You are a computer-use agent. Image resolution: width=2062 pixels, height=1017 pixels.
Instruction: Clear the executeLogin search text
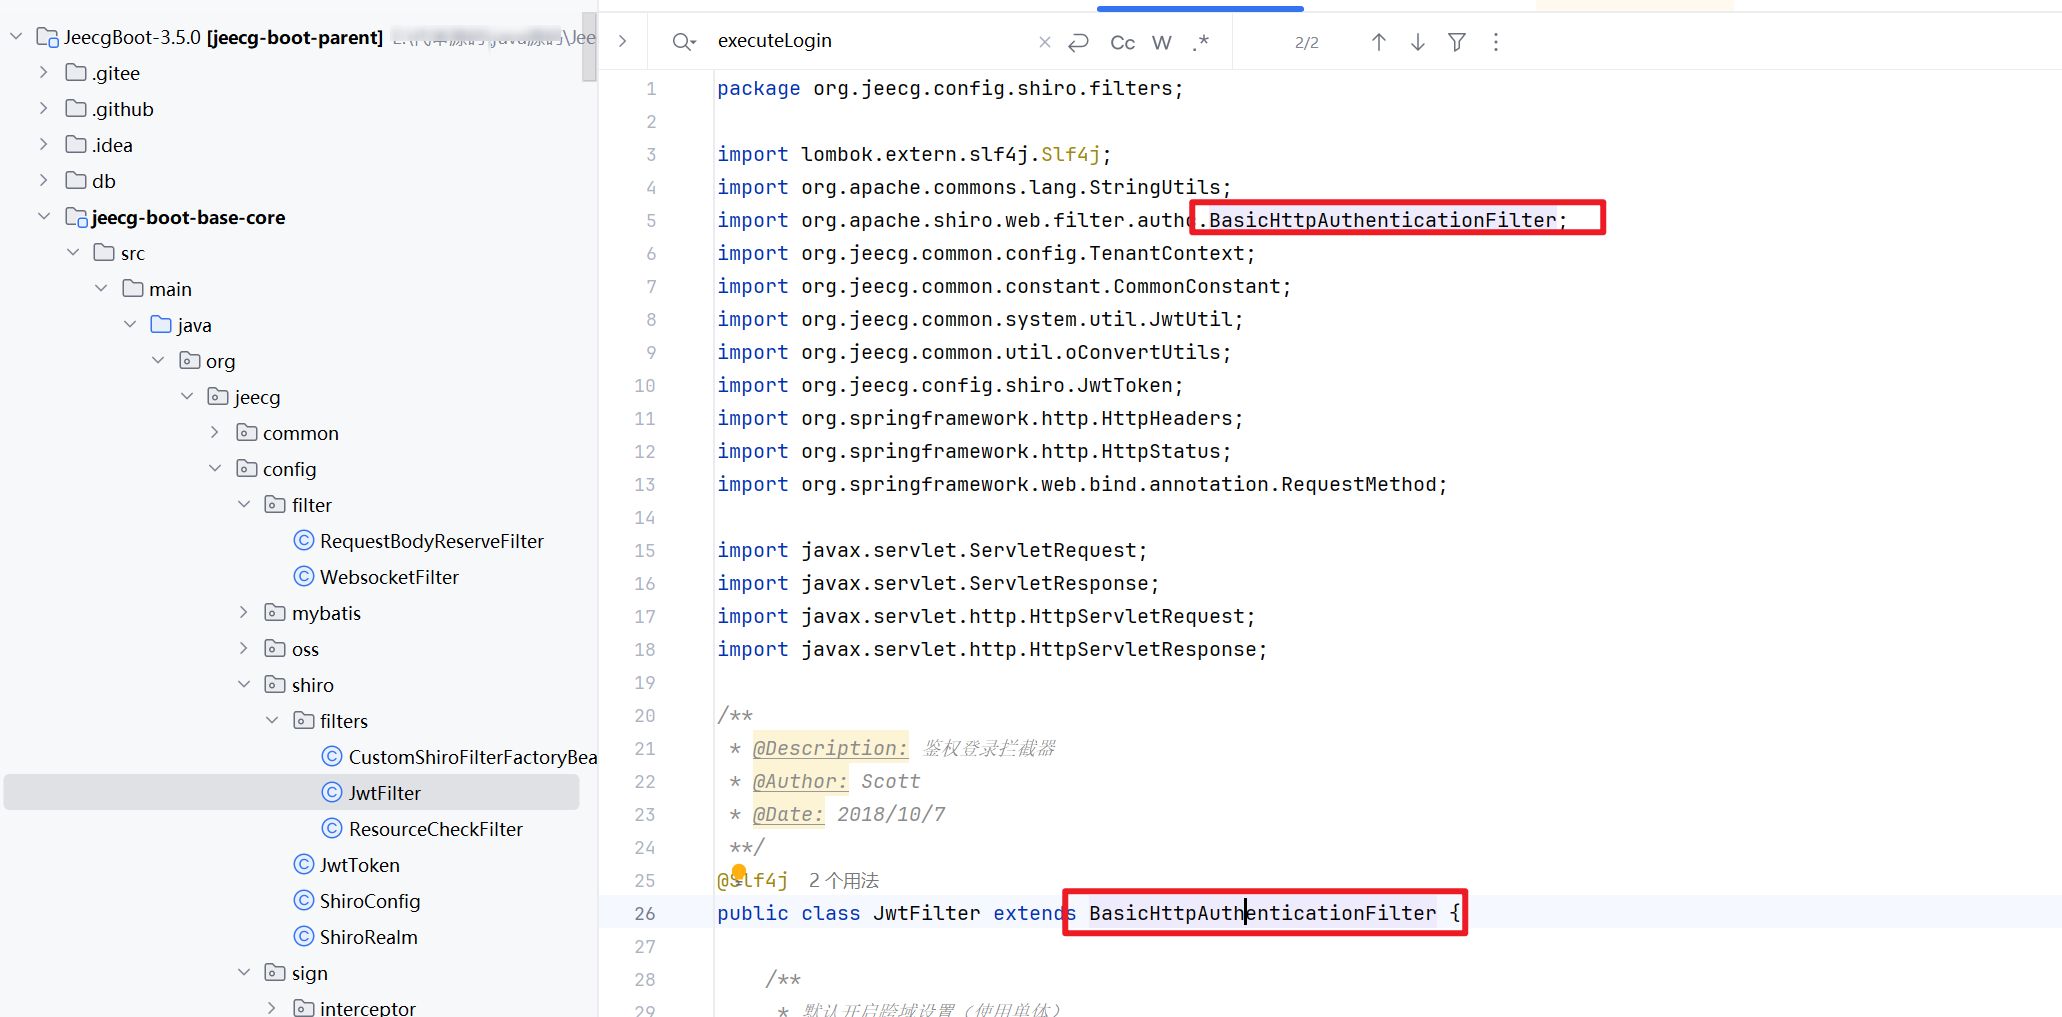pos(1044,42)
